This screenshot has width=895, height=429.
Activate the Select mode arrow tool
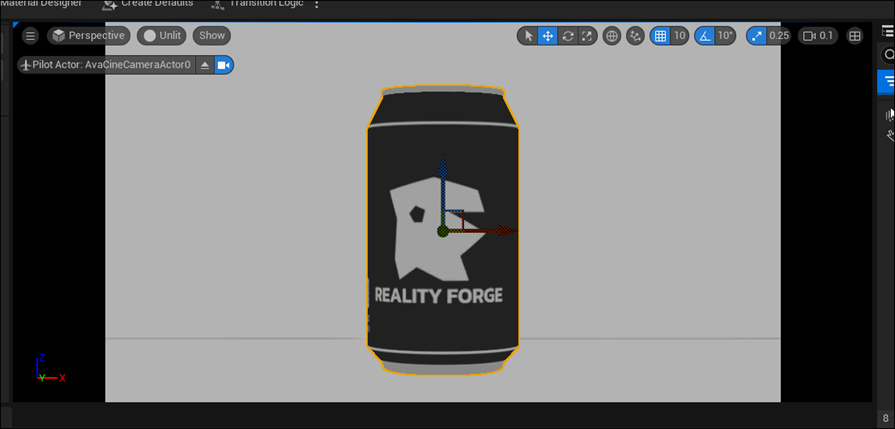(x=529, y=36)
